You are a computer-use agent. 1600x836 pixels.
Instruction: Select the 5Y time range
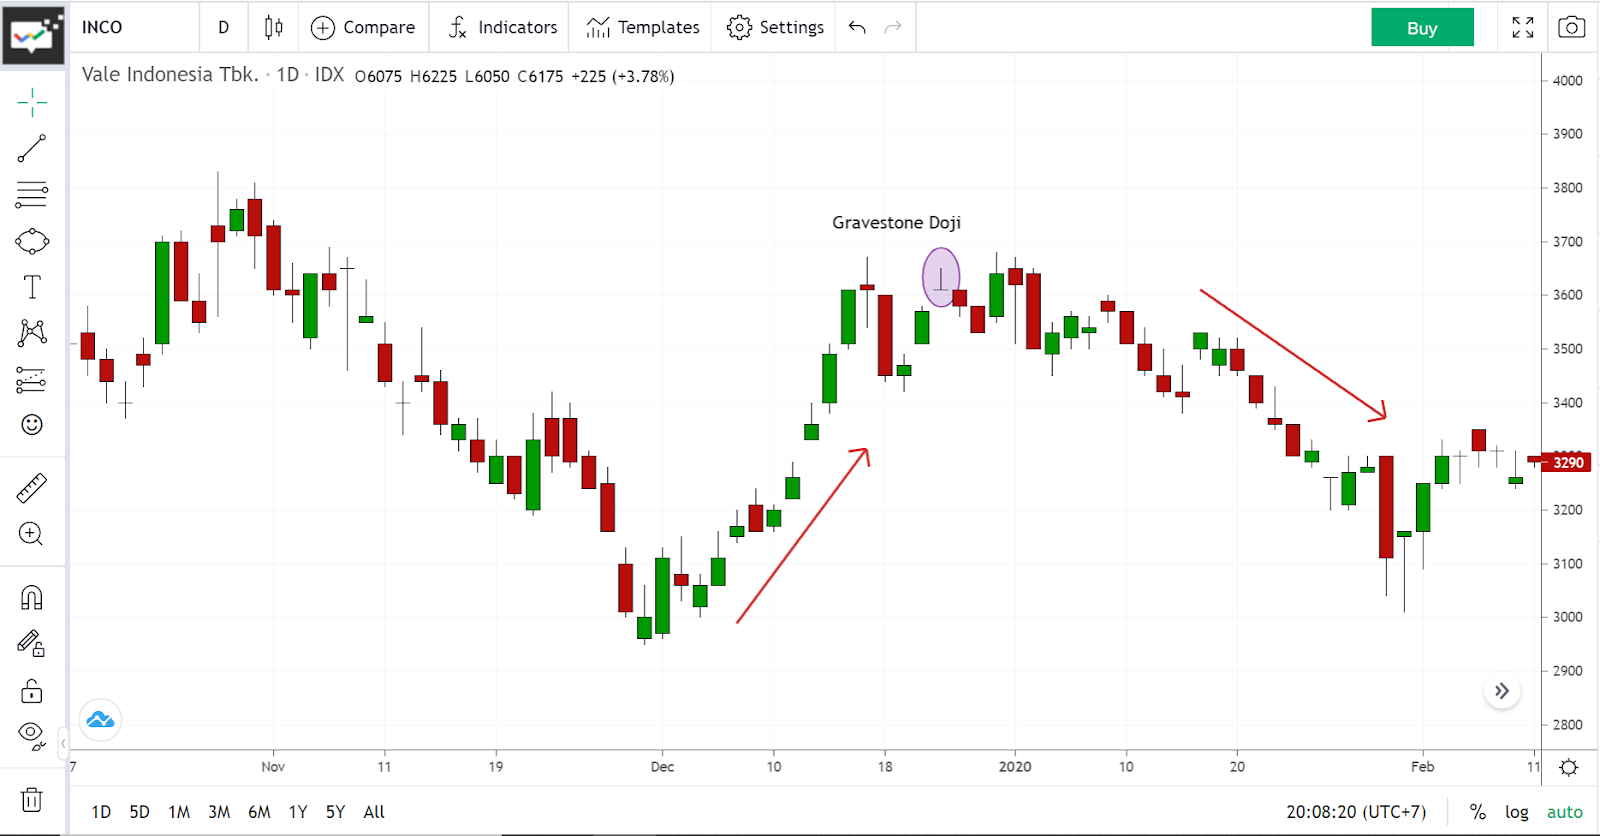tap(335, 812)
